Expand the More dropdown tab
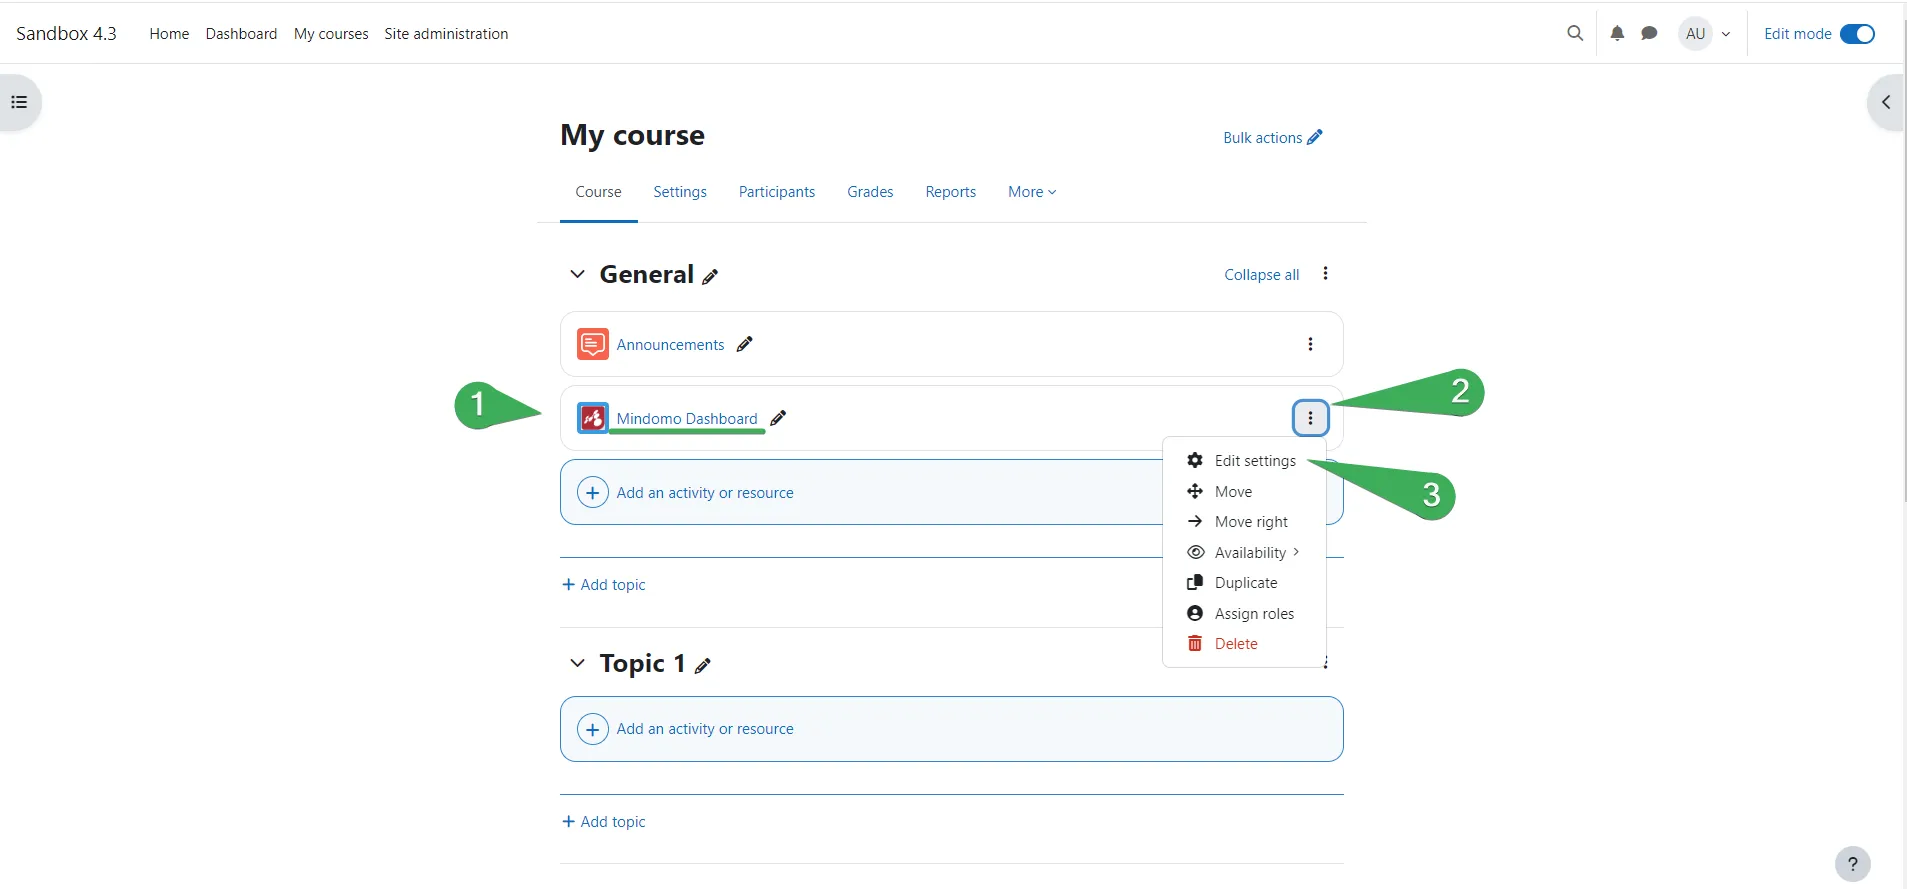 pyautogui.click(x=1031, y=192)
